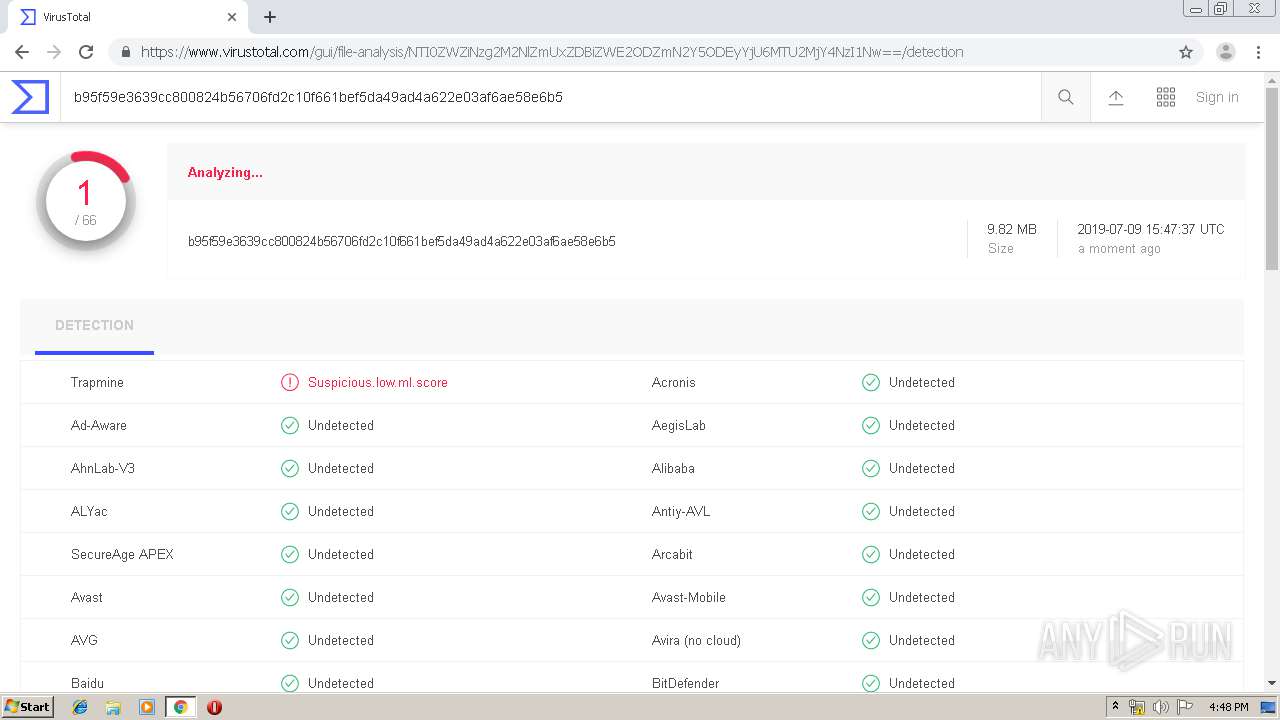This screenshot has width=1280, height=720.
Task: Click the URL address bar
Action: click(x=640, y=52)
